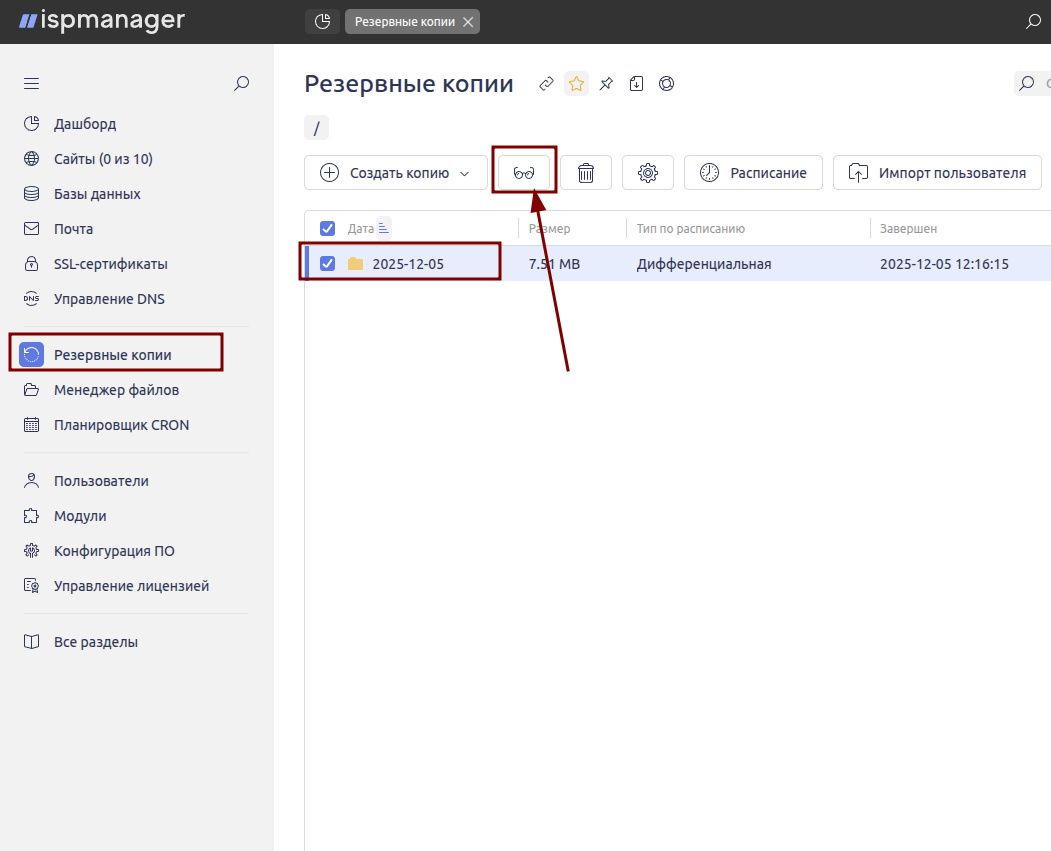Open dashboard pie icon in top bar
Screen dimensions: 1051x851
[322, 22]
